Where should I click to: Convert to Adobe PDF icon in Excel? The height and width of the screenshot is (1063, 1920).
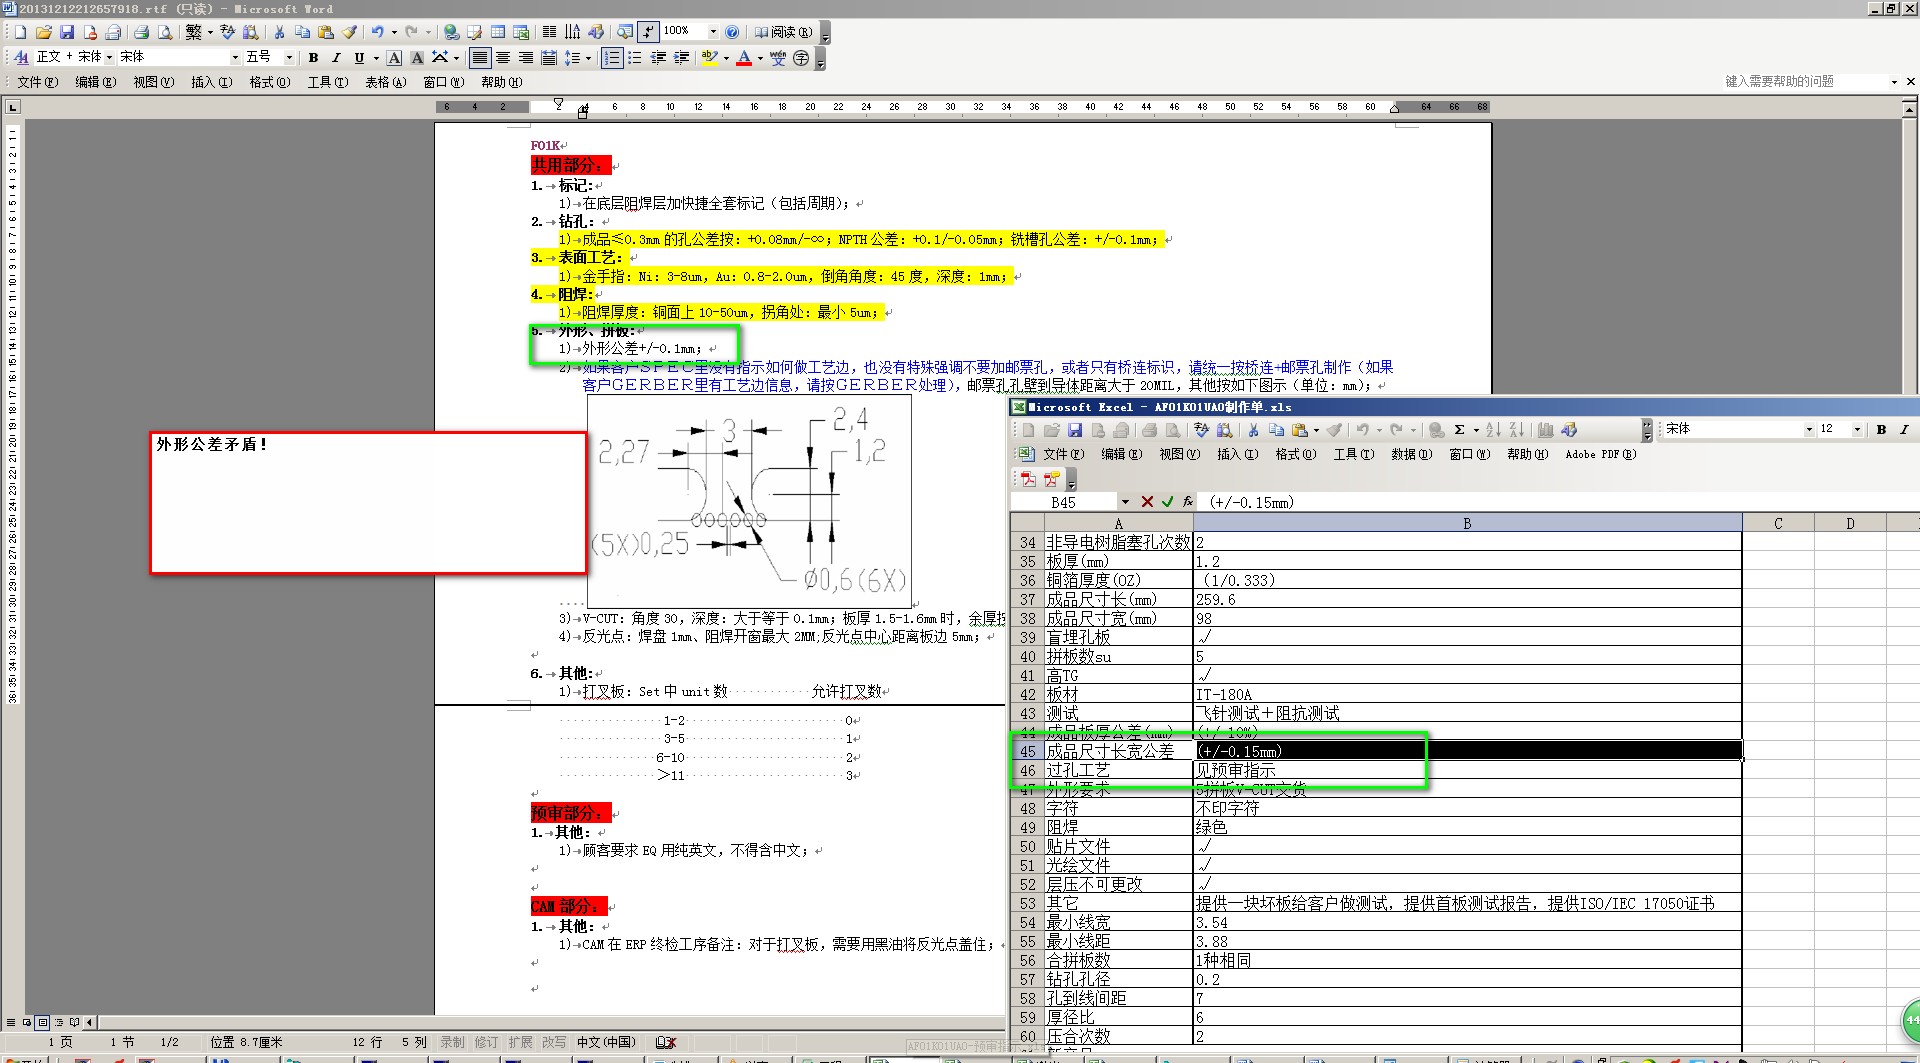pyautogui.click(x=1027, y=479)
